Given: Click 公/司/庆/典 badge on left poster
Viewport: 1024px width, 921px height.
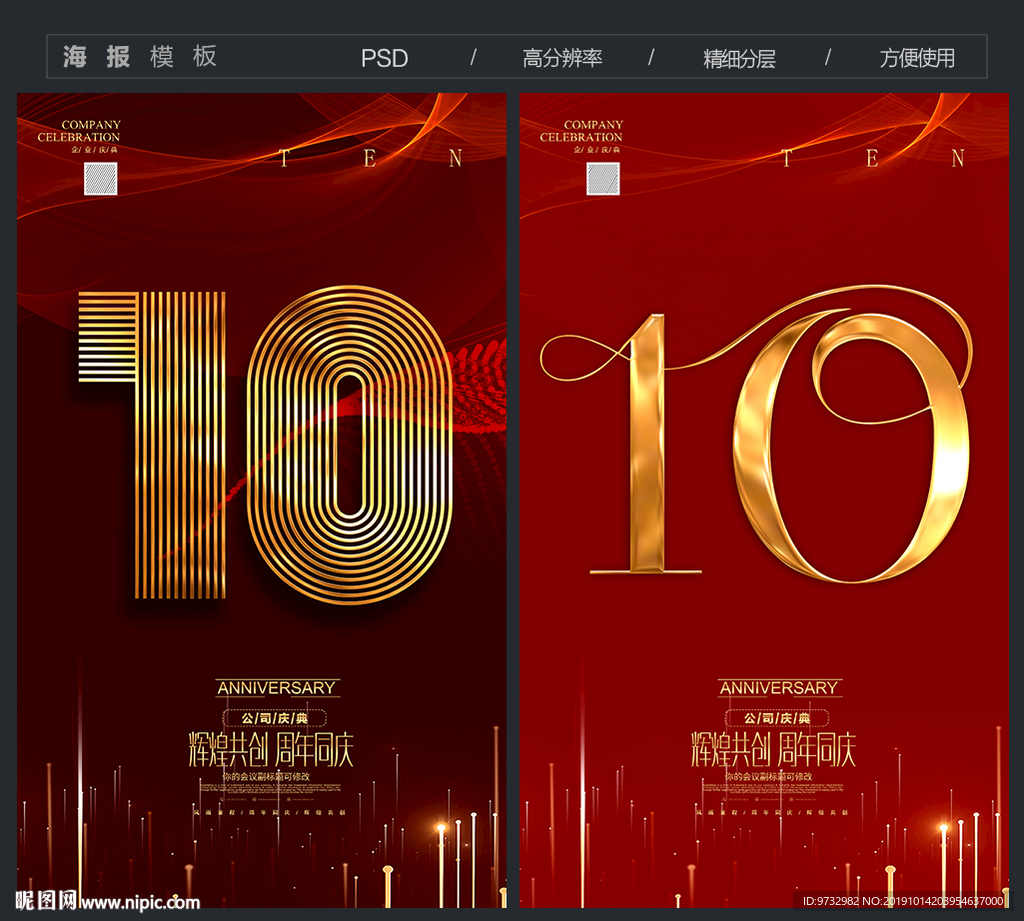Looking at the screenshot, I should 274,718.
